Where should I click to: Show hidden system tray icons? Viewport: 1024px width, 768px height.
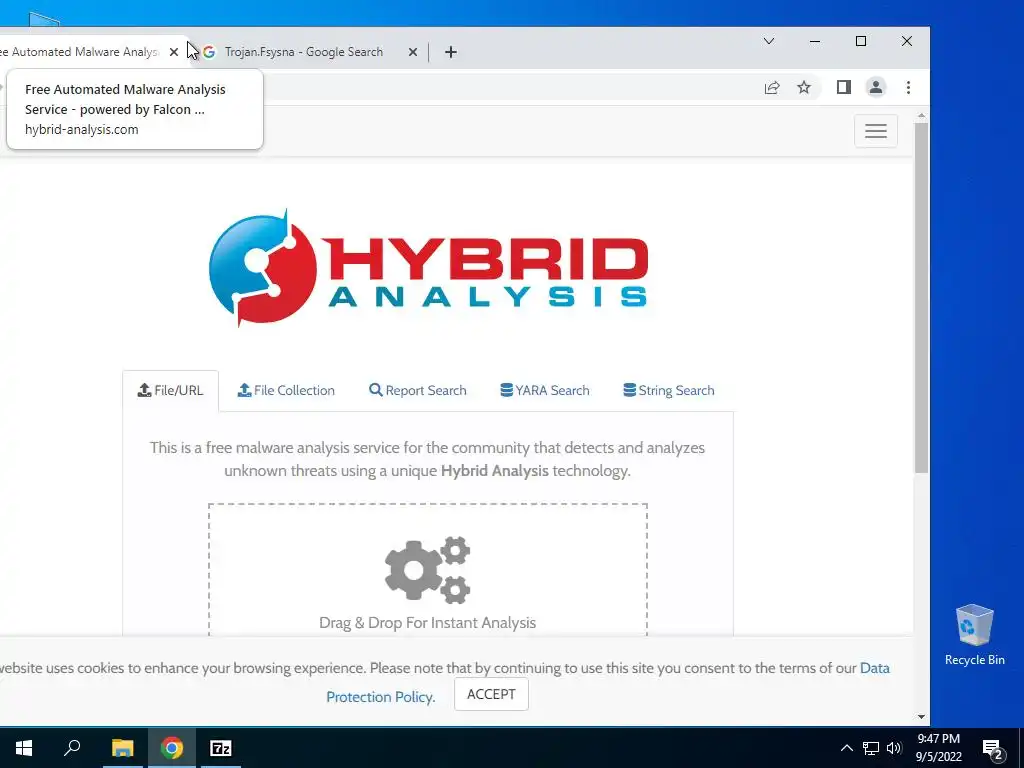tap(846, 748)
